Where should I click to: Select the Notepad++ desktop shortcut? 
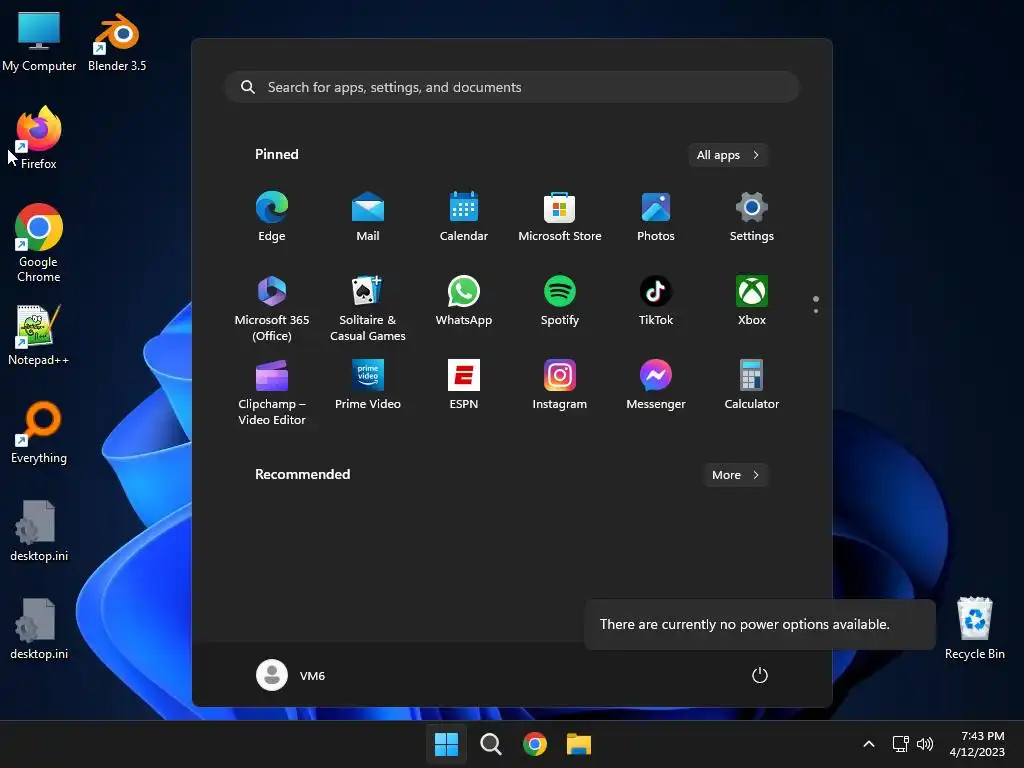pyautogui.click(x=39, y=335)
